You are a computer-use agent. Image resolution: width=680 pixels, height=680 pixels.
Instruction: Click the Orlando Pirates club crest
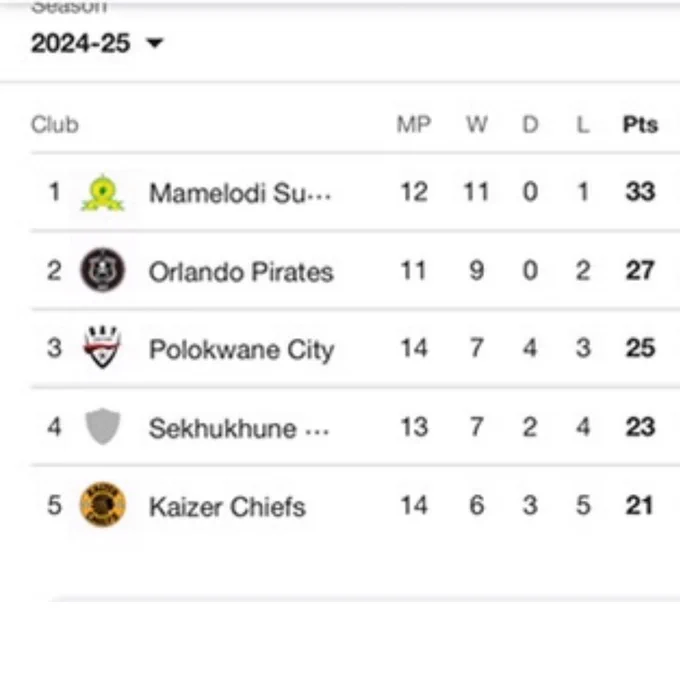click(102, 271)
